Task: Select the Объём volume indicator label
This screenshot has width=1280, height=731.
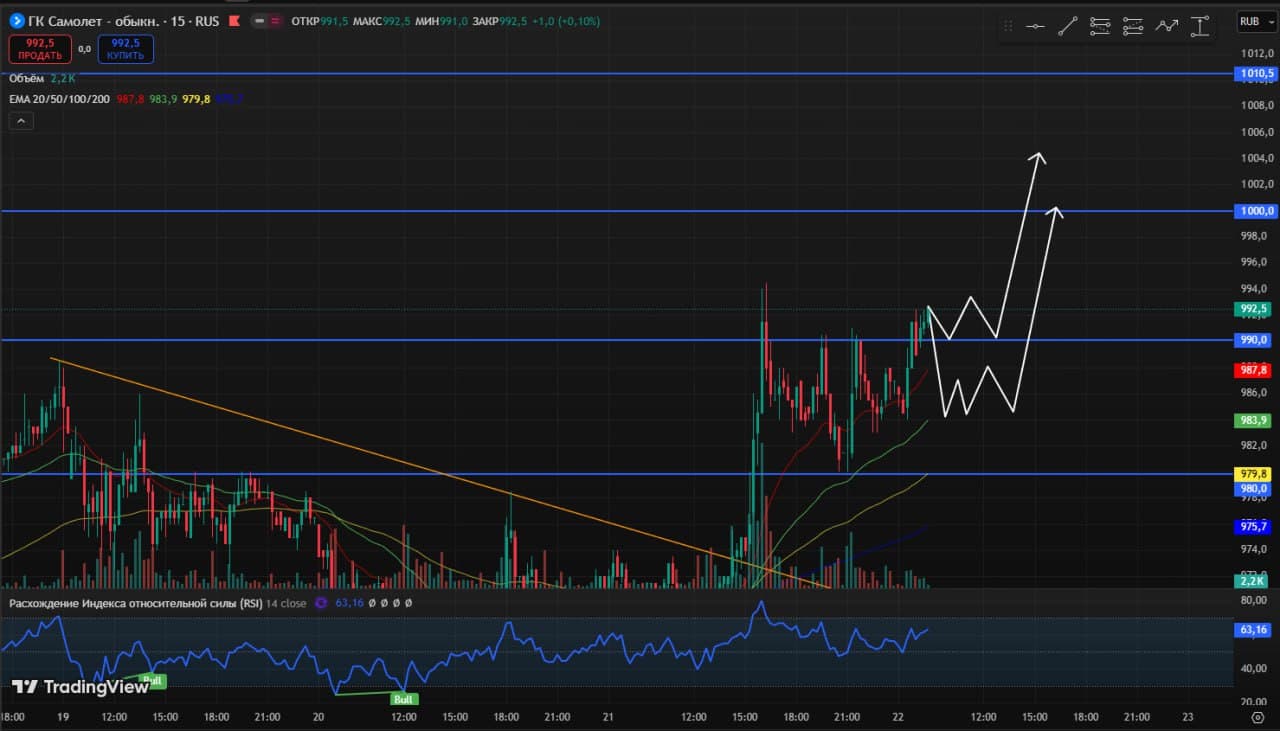Action: pos(26,78)
